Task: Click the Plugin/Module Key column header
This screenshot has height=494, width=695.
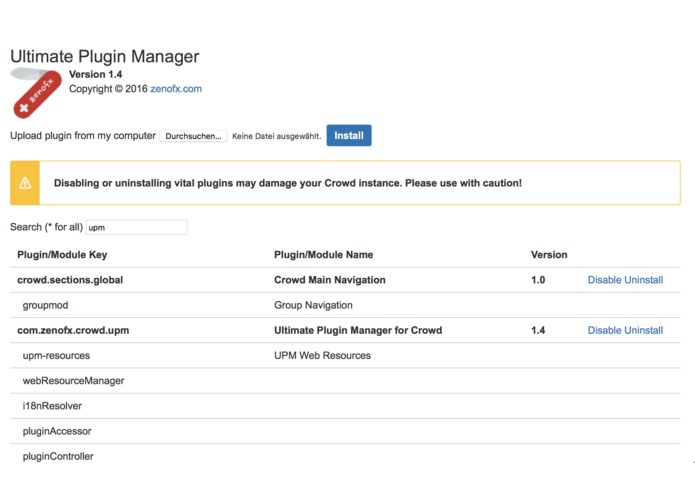Action: (x=62, y=255)
